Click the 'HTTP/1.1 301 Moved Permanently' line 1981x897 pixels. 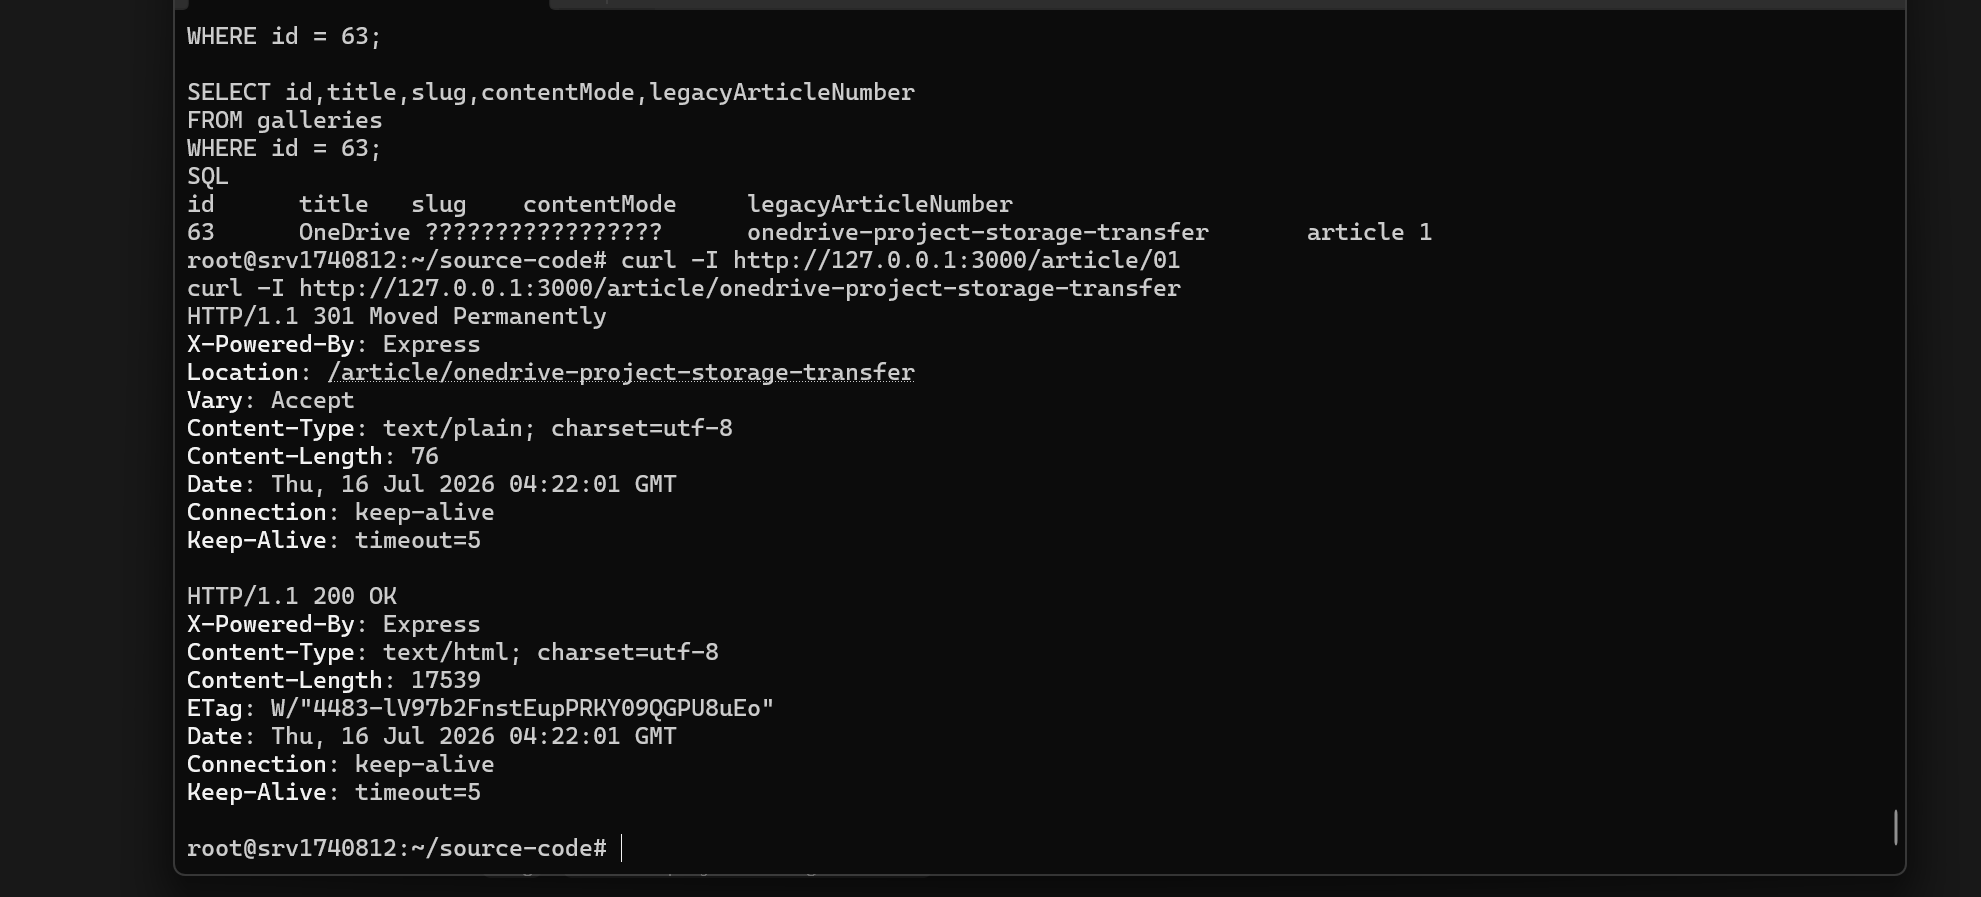tap(396, 316)
